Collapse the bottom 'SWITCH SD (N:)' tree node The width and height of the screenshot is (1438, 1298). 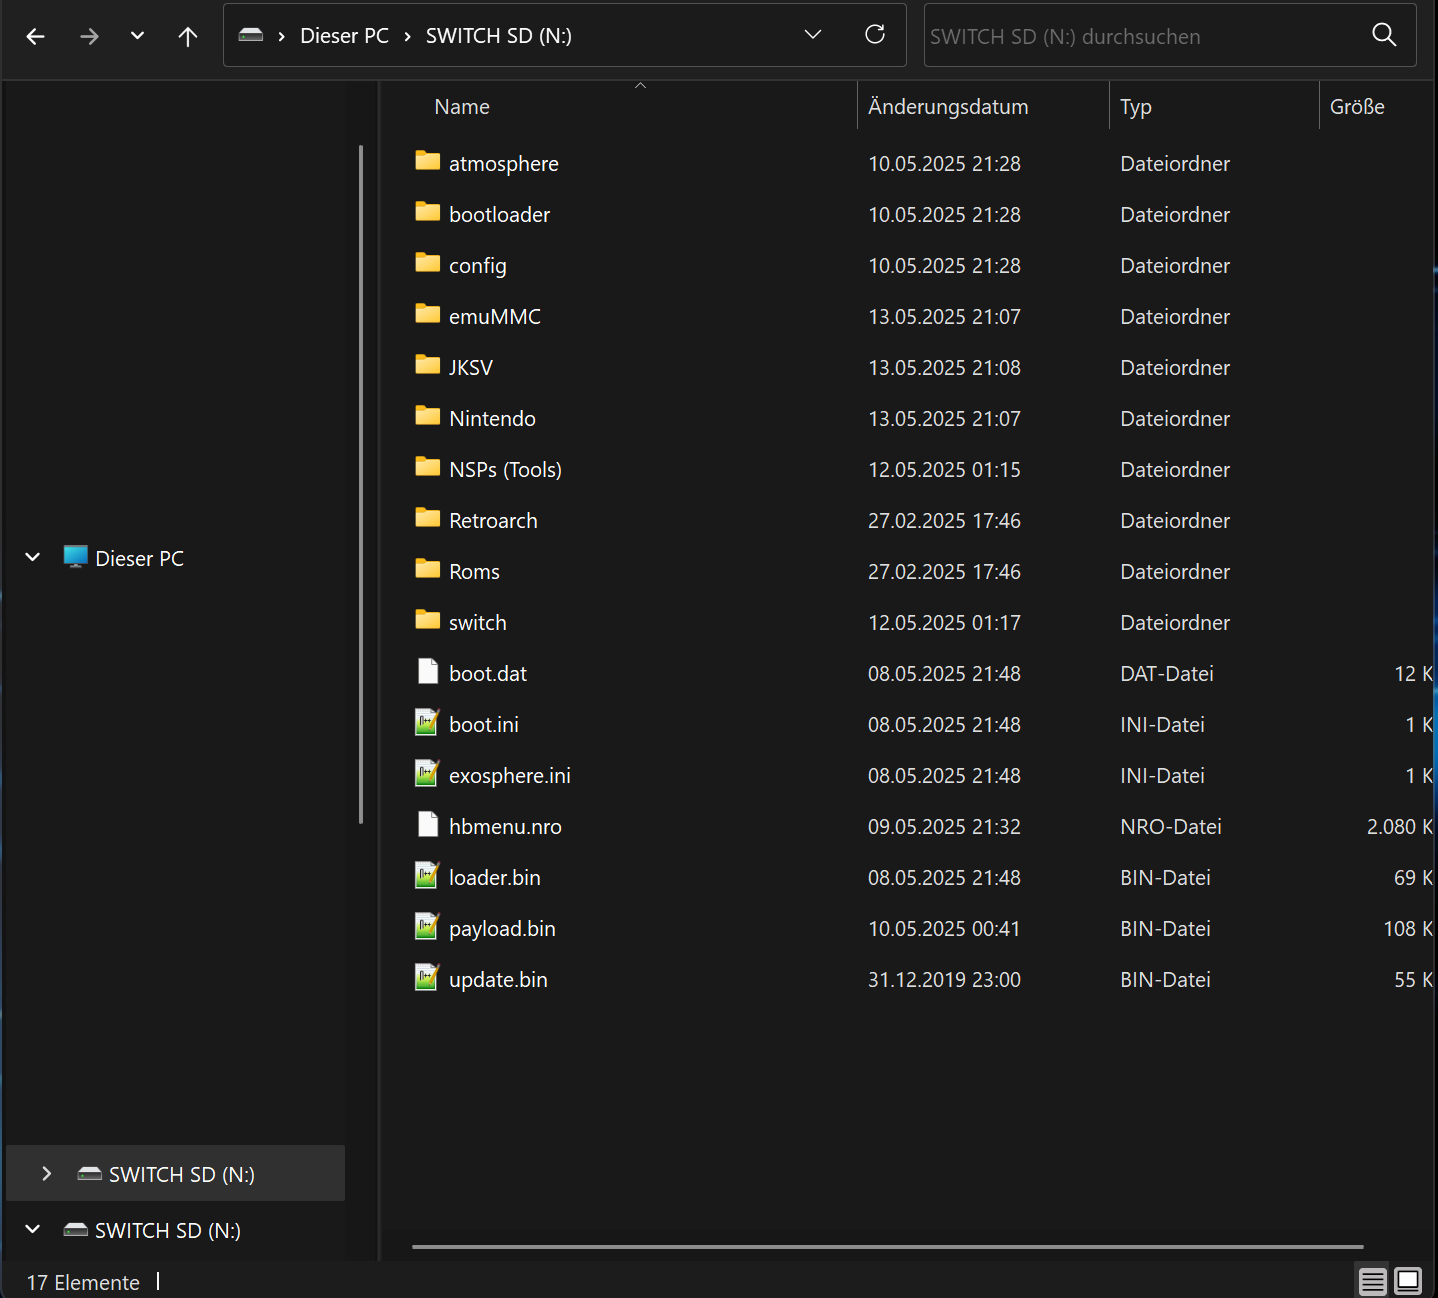coord(33,1229)
